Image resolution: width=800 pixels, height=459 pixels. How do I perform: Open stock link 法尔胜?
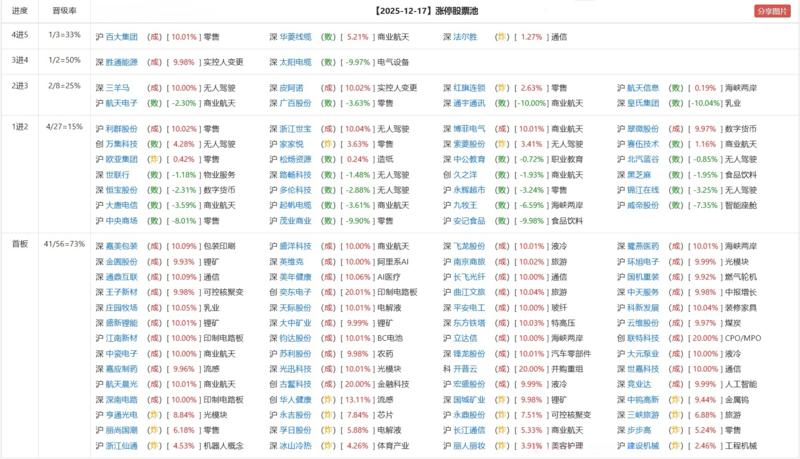click(465, 37)
